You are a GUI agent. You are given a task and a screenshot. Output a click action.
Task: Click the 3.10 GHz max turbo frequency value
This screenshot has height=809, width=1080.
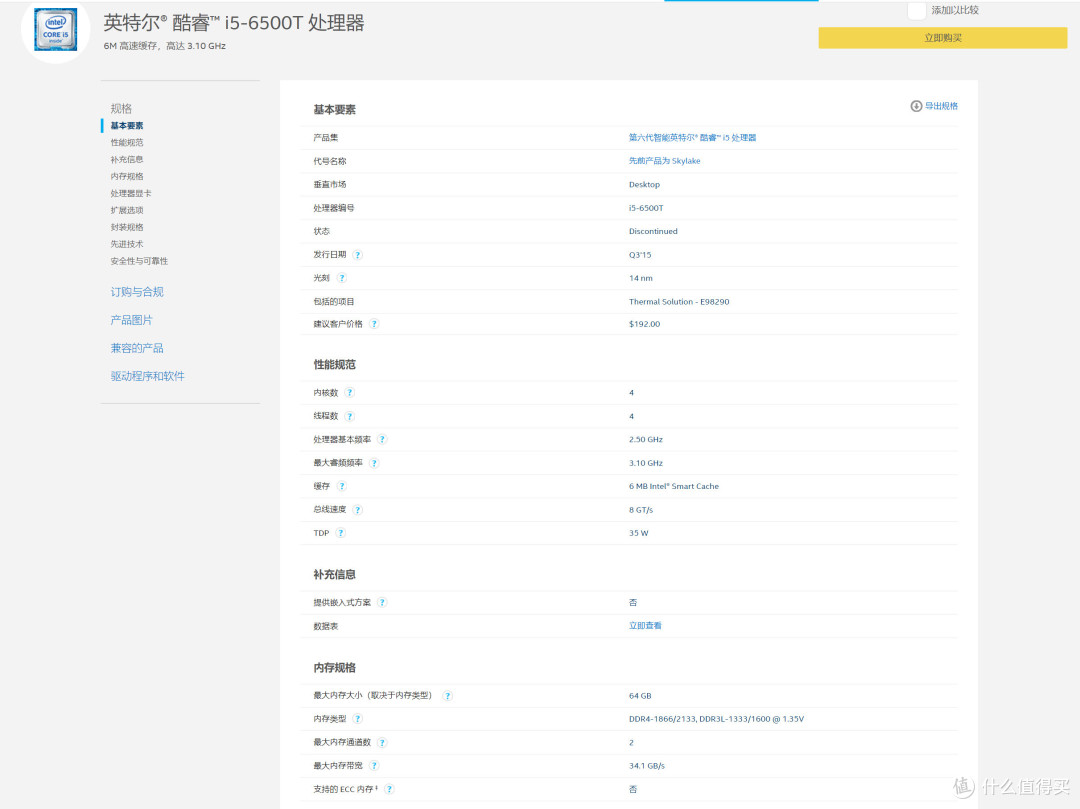coord(645,463)
